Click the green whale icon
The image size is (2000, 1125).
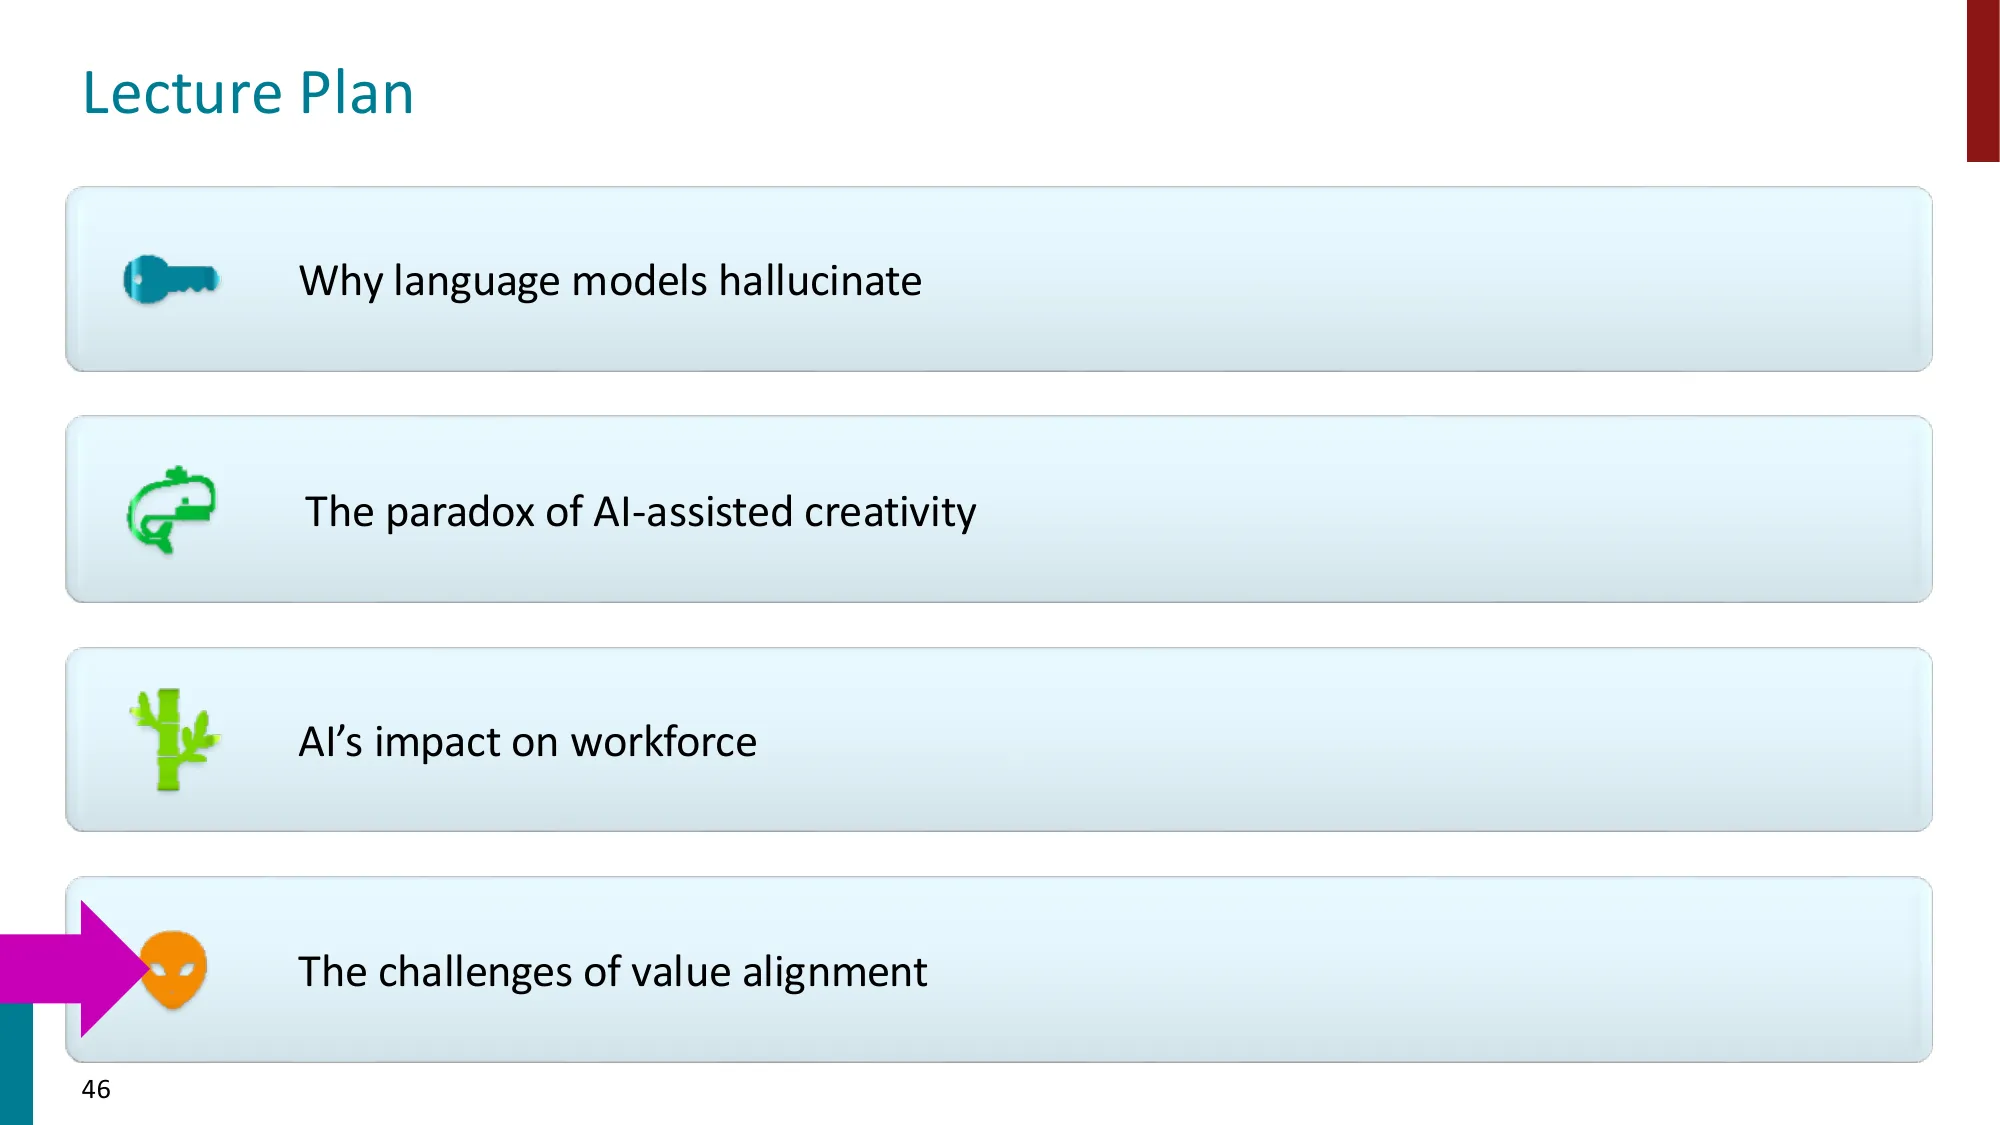pyautogui.click(x=172, y=509)
